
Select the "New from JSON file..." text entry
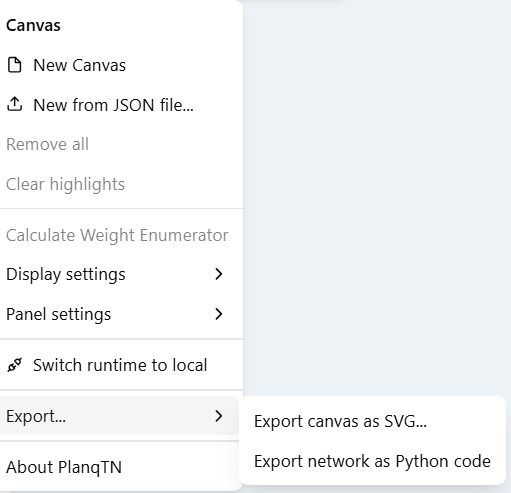[113, 105]
